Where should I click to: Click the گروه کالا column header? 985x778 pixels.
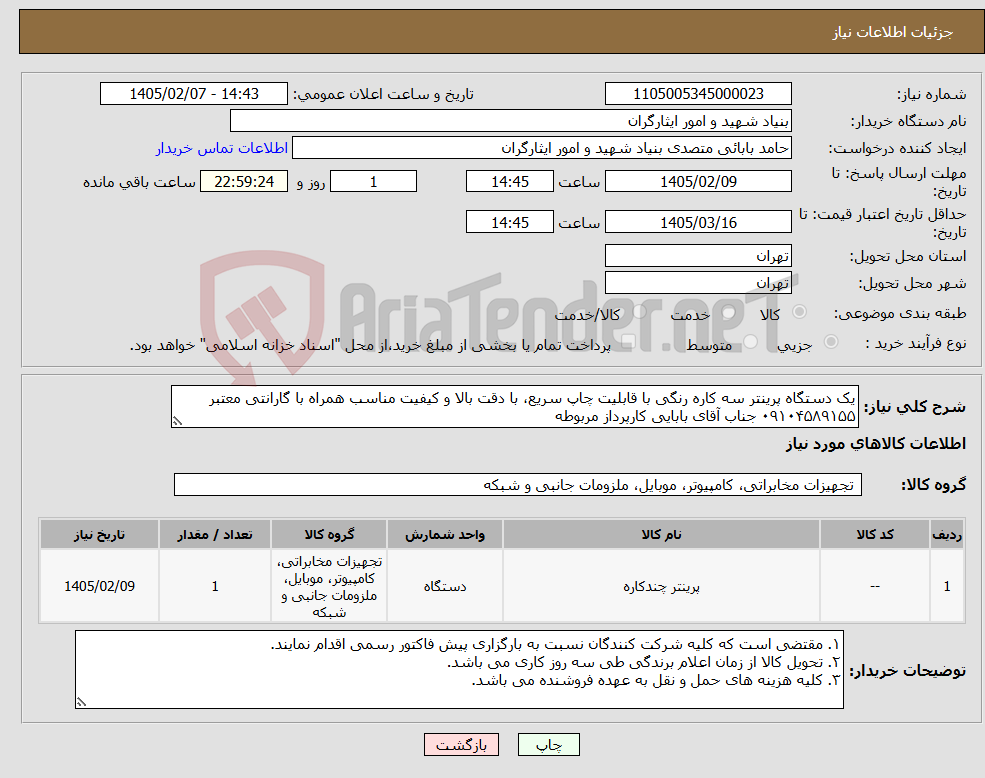tap(329, 534)
